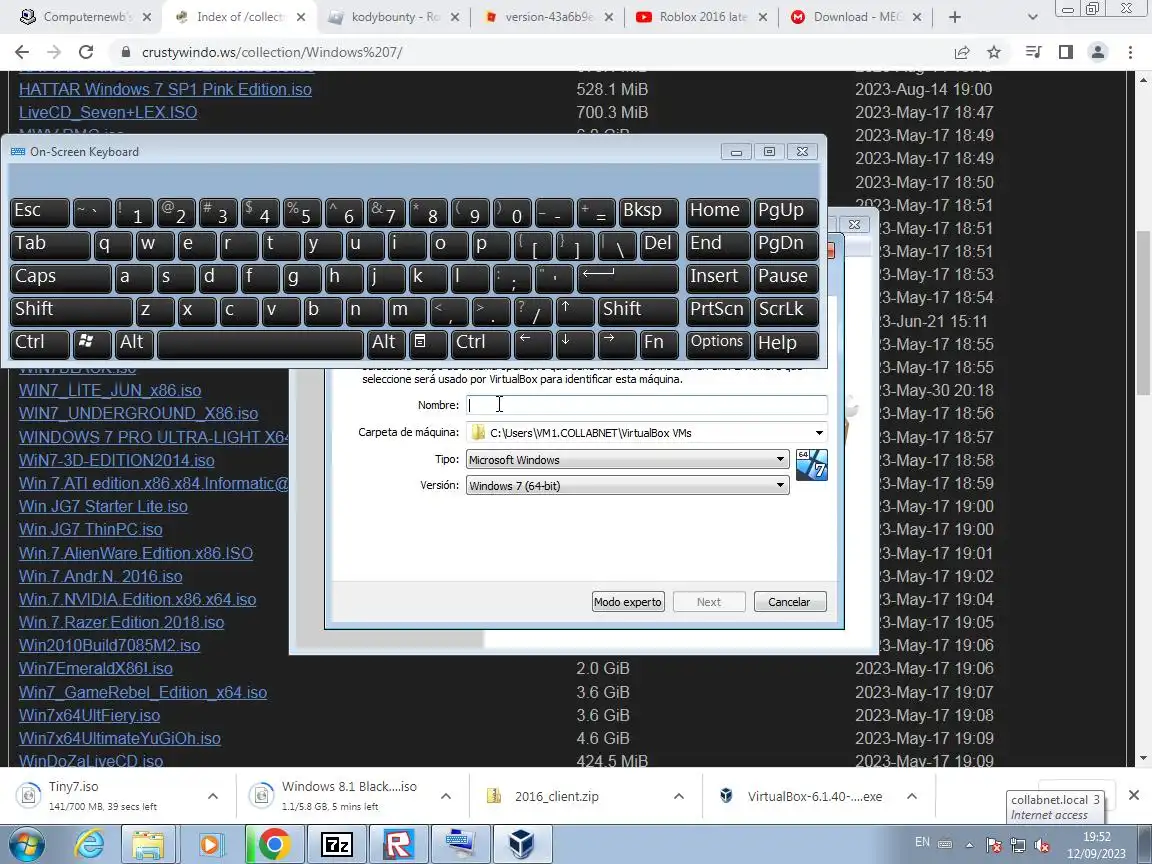The width and height of the screenshot is (1152, 864).
Task: Toggle Caps key on On-Screen Keyboard
Action: coord(60,278)
